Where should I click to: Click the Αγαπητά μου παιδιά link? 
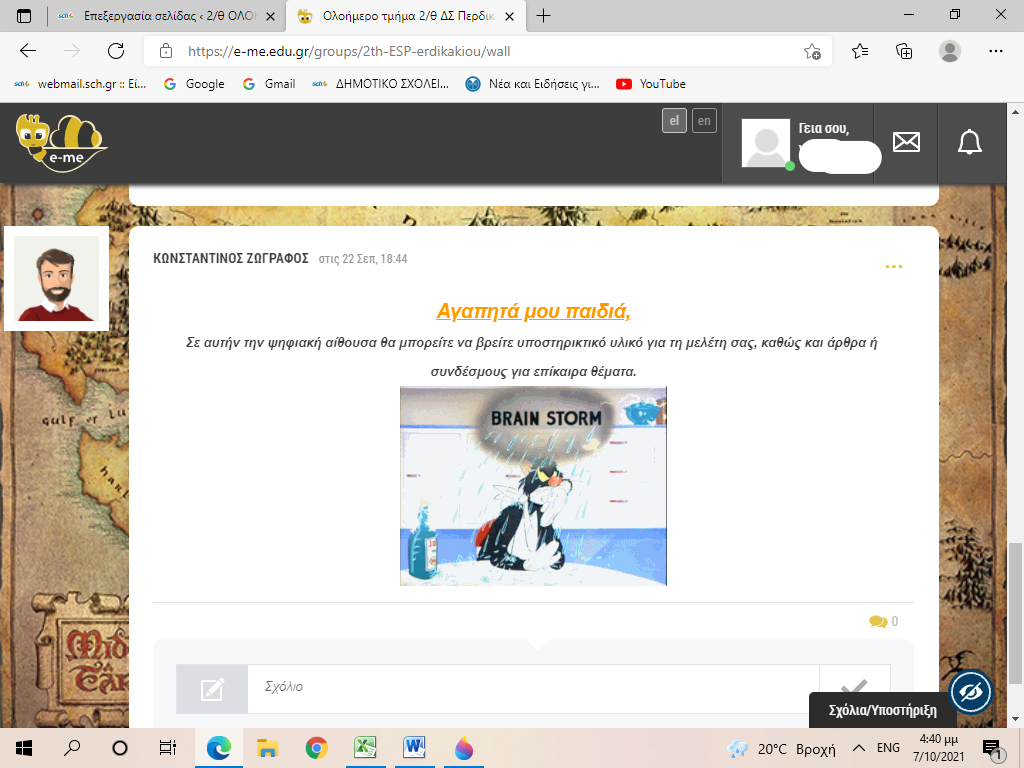pyautogui.click(x=533, y=310)
